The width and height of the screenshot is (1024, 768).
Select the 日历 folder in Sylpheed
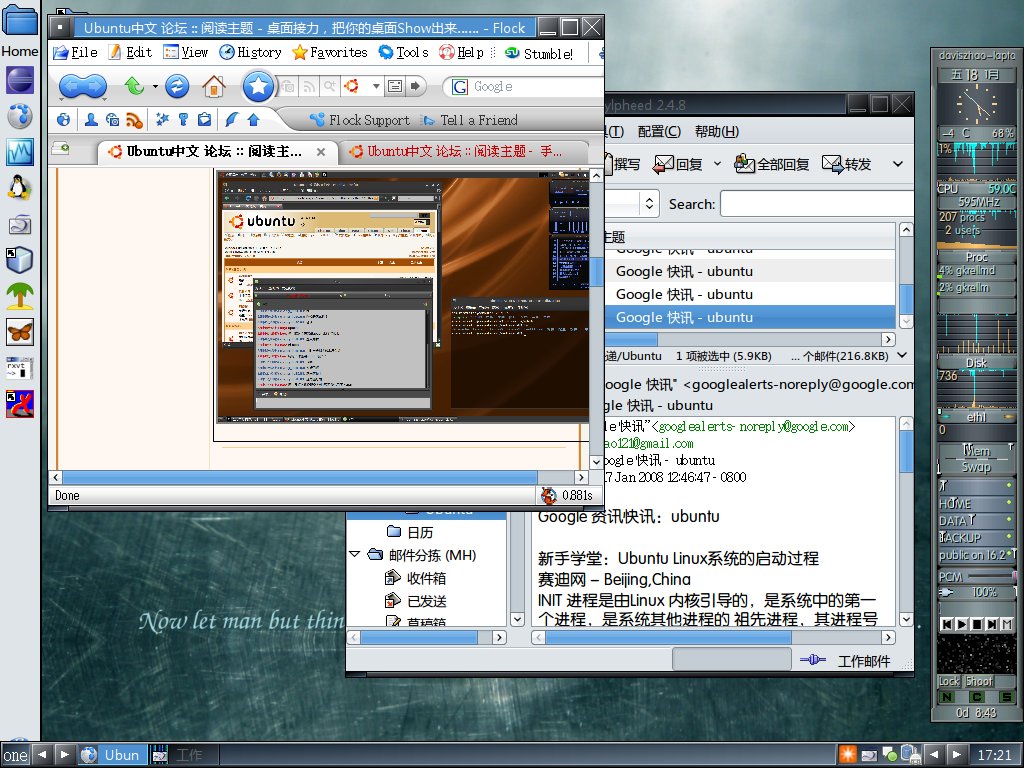[409, 532]
